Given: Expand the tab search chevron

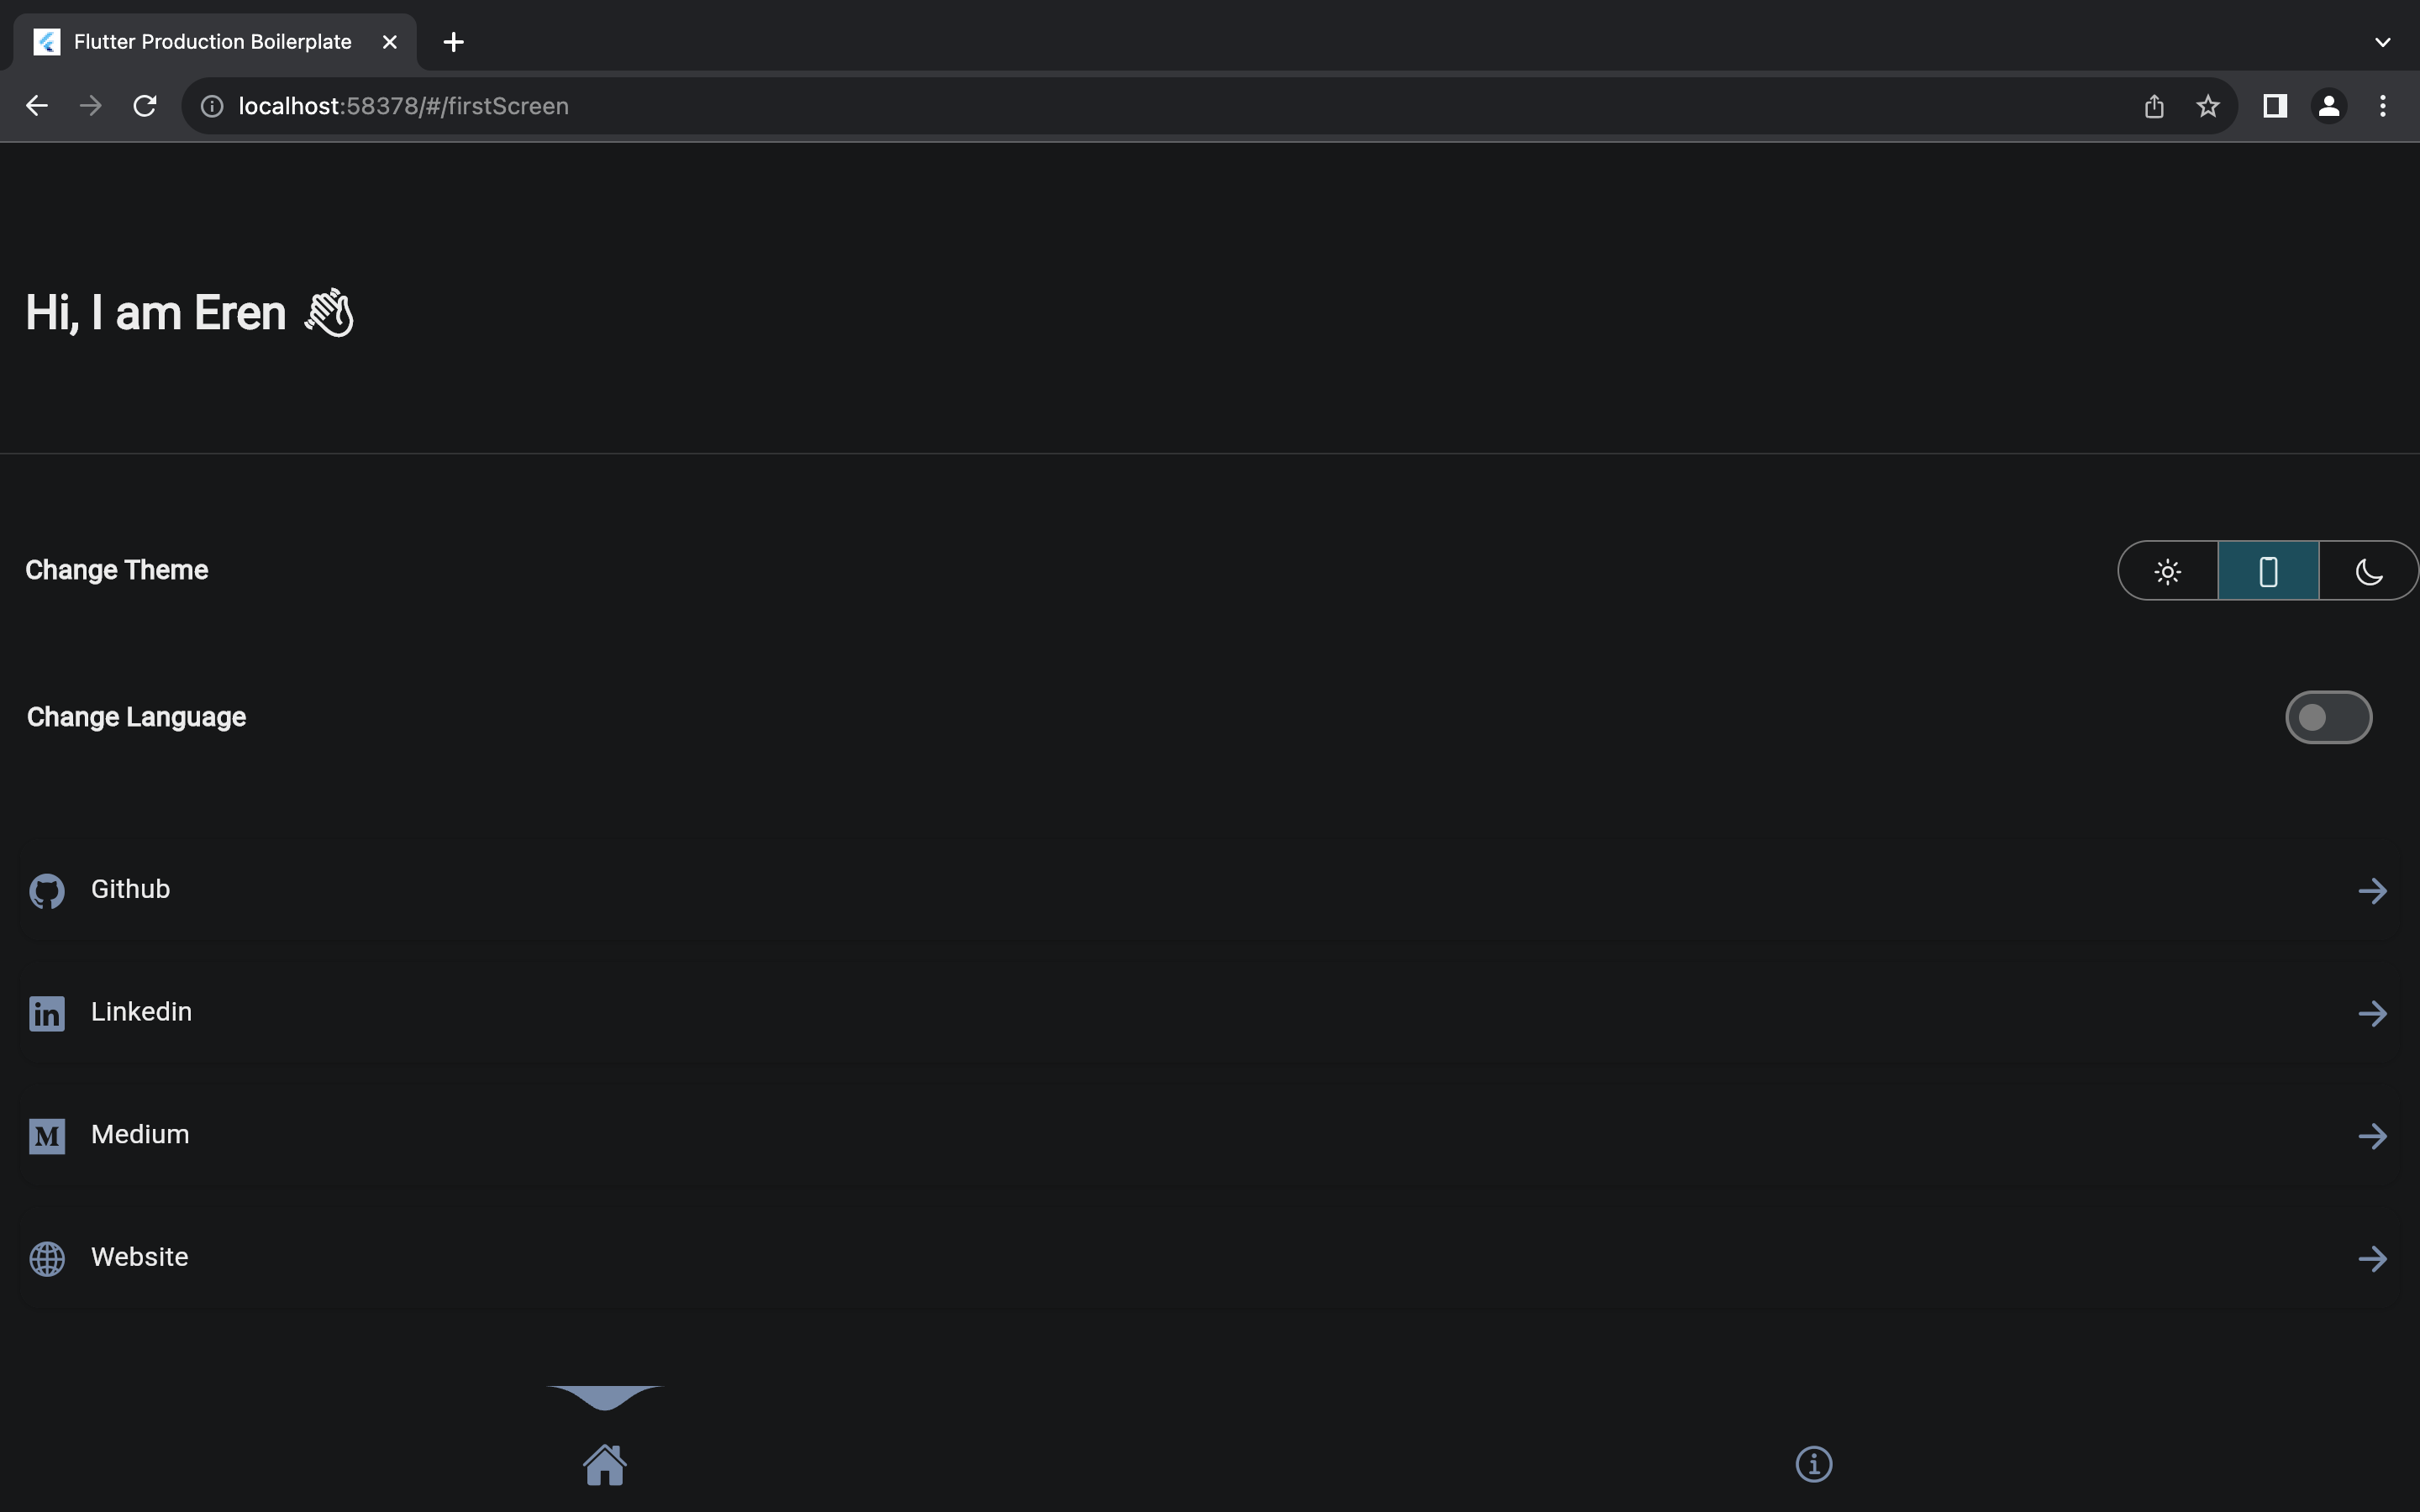Looking at the screenshot, I should [2383, 42].
